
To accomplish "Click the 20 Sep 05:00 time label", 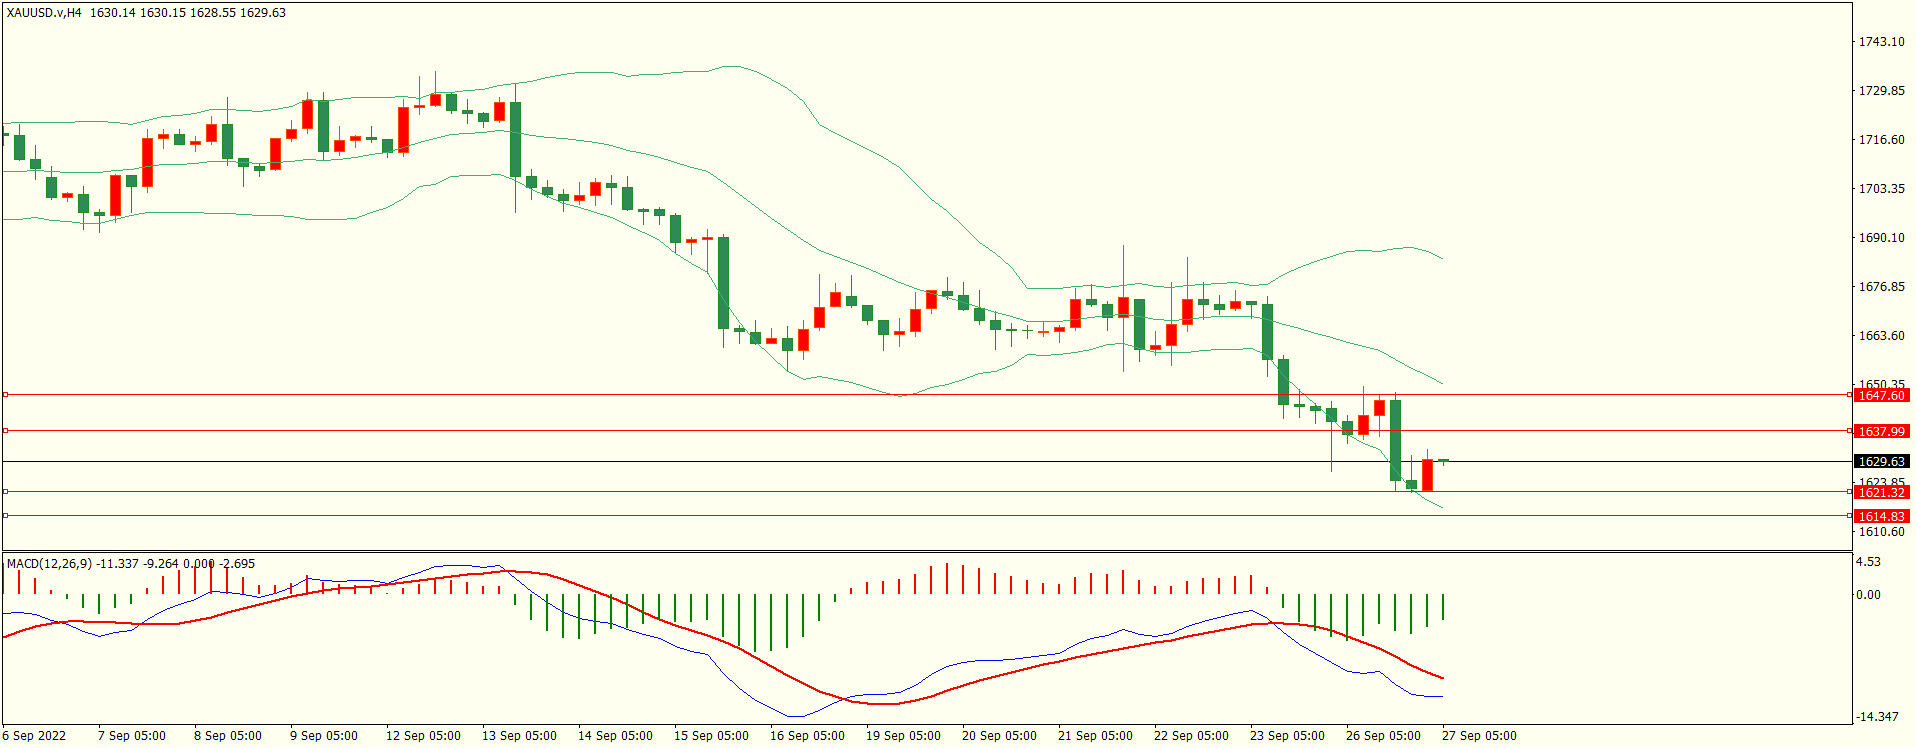I will tap(999, 736).
